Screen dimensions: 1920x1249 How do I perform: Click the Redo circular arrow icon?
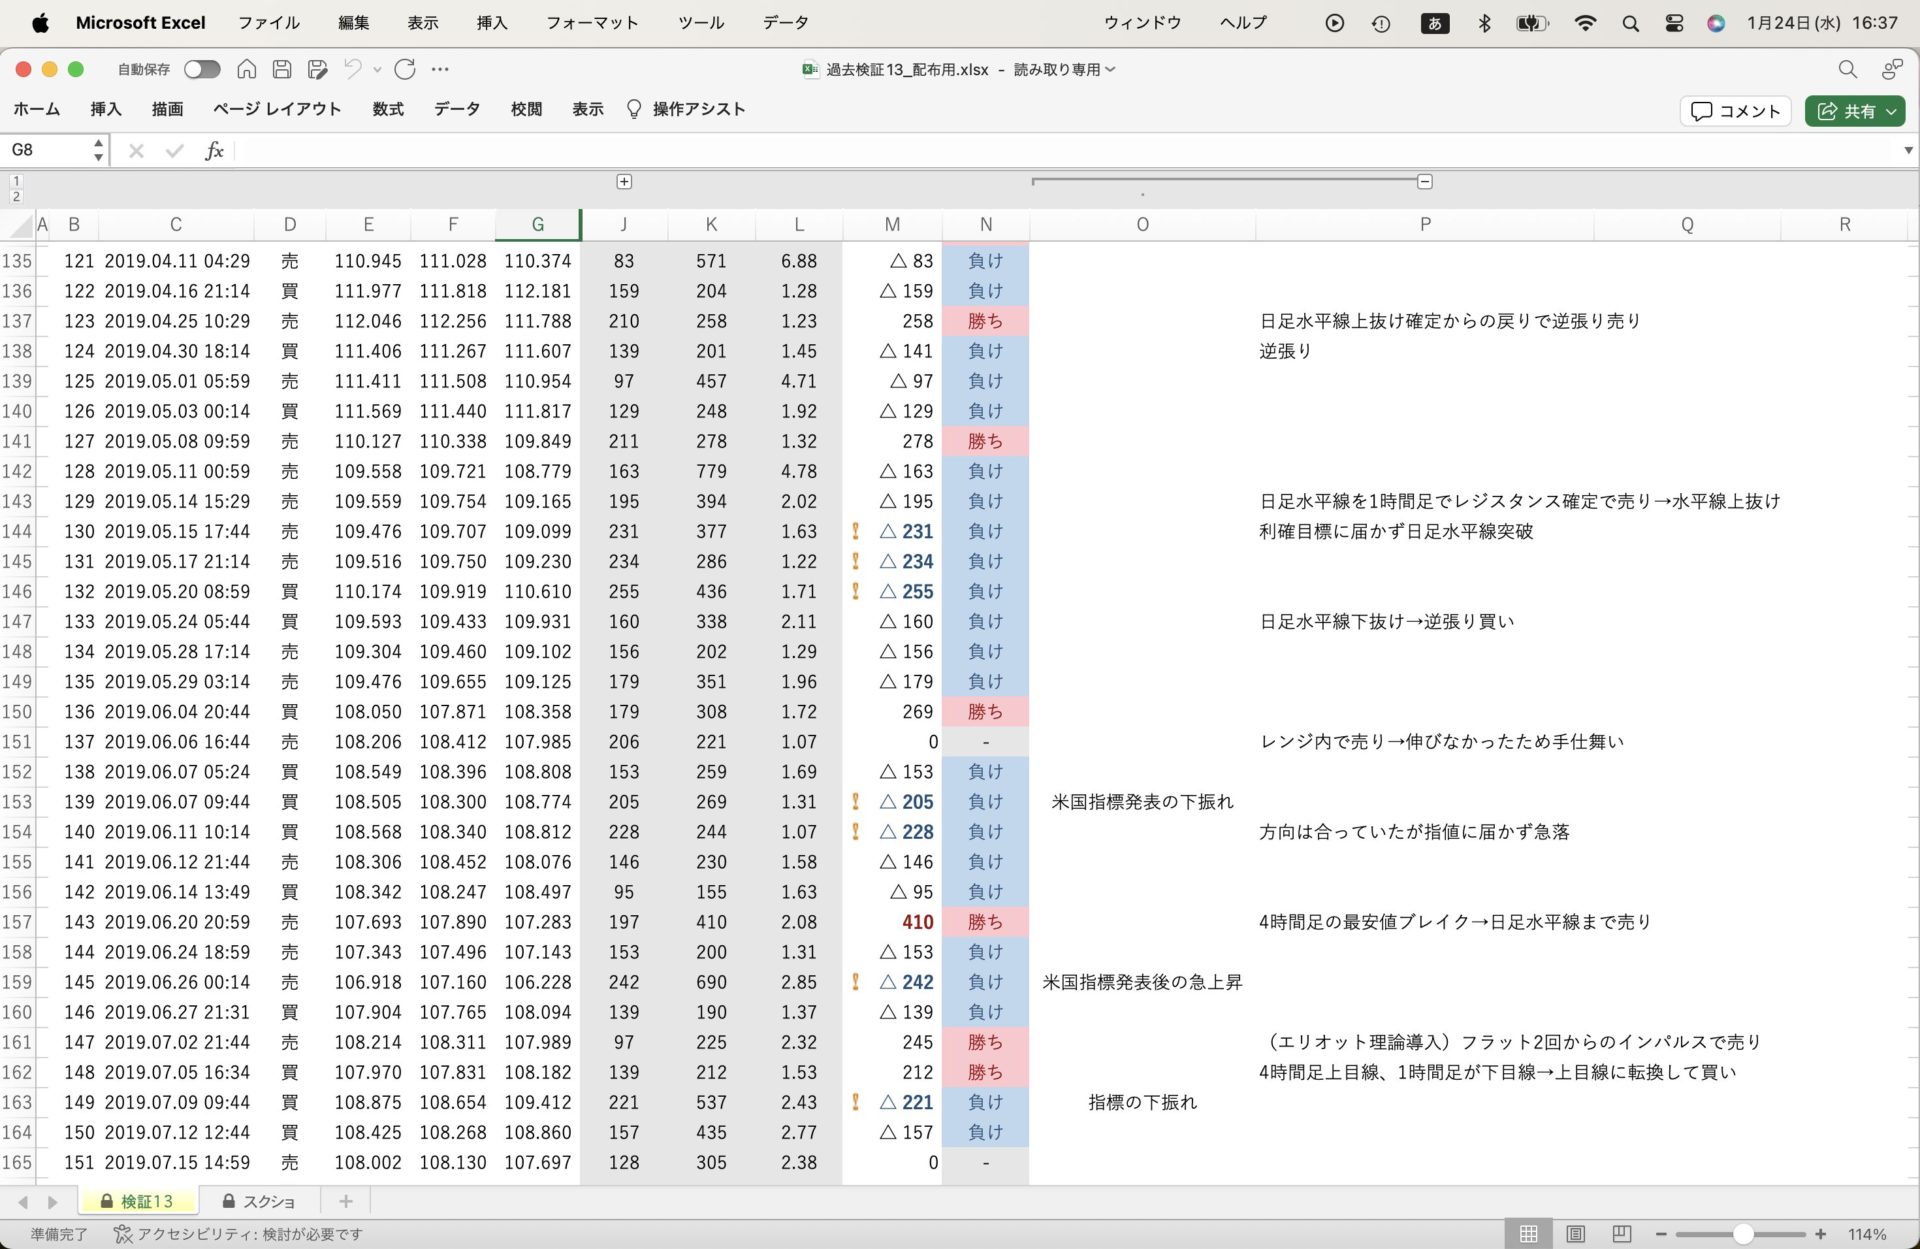pos(405,69)
